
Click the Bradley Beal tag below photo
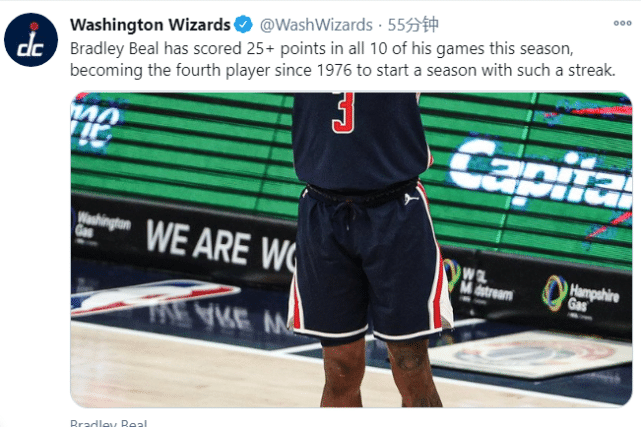coord(108,423)
